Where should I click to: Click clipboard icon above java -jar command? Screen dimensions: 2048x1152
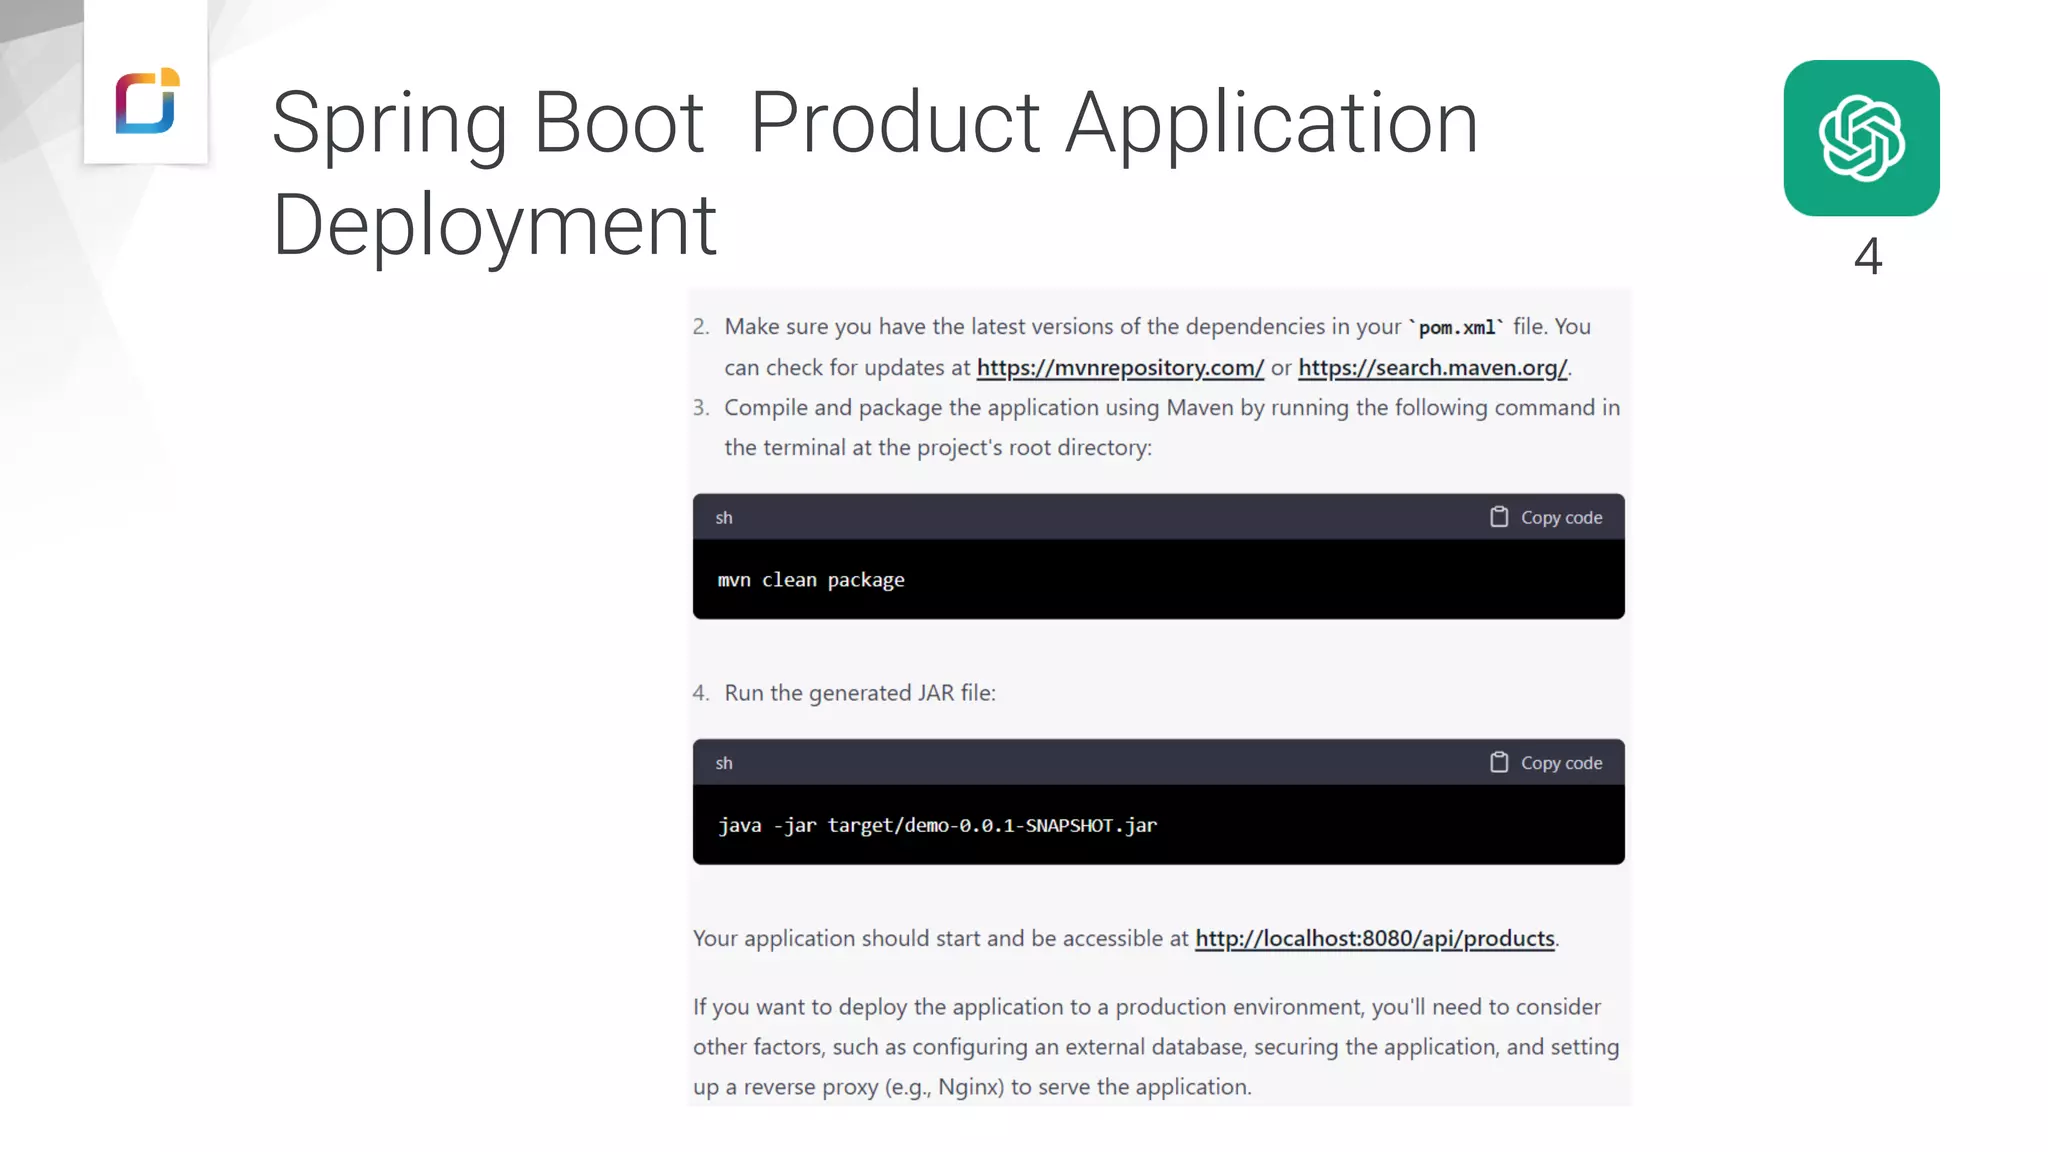[1498, 763]
